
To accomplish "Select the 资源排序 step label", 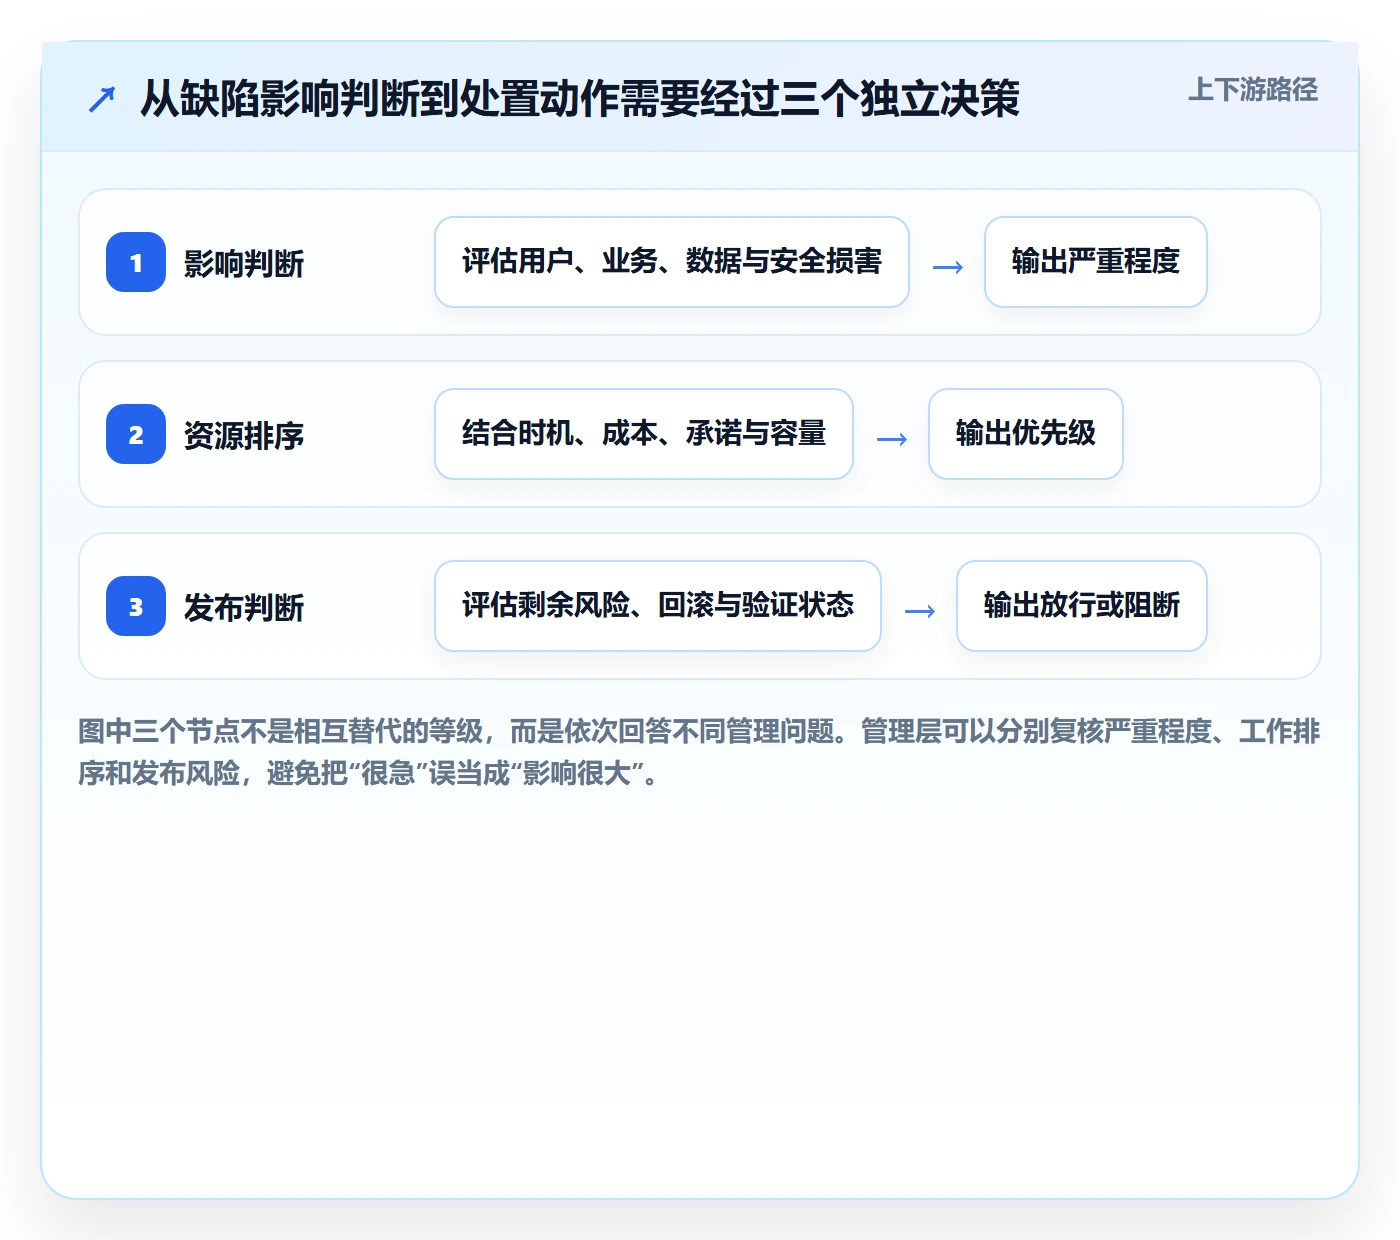I will click(244, 435).
